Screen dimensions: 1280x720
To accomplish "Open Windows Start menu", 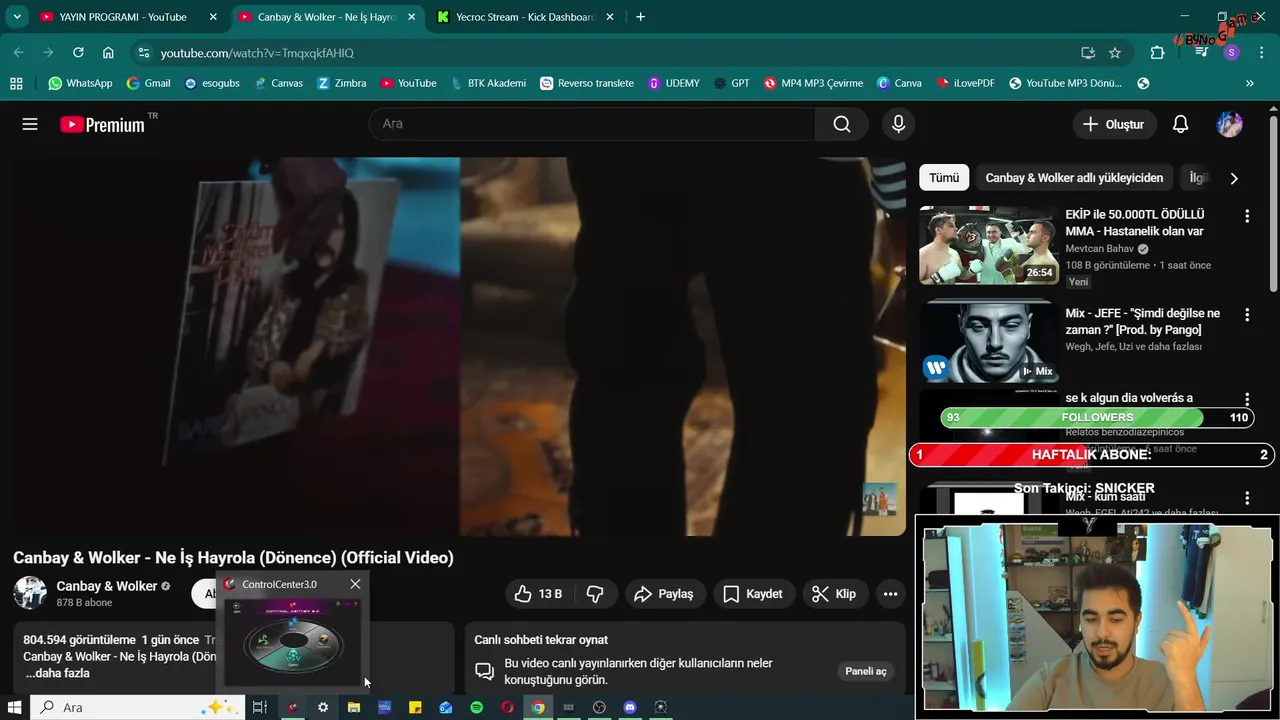I will 15,707.
